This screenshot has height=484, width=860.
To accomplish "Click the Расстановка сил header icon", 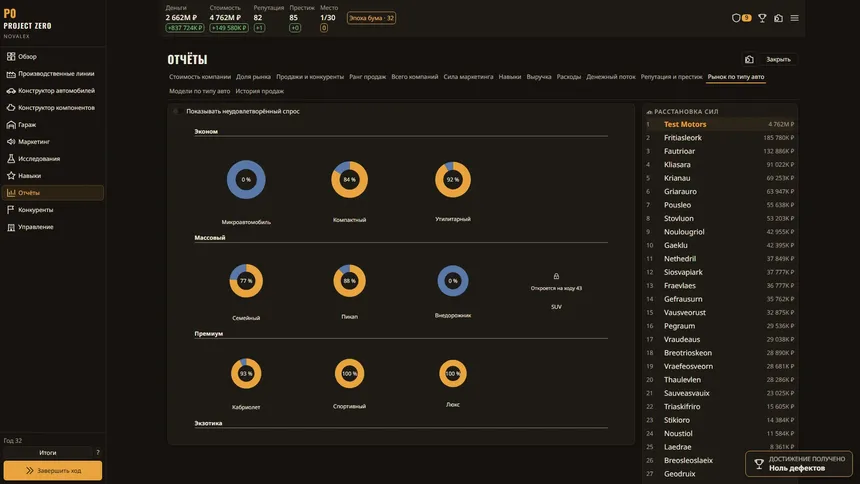I will tap(649, 111).
